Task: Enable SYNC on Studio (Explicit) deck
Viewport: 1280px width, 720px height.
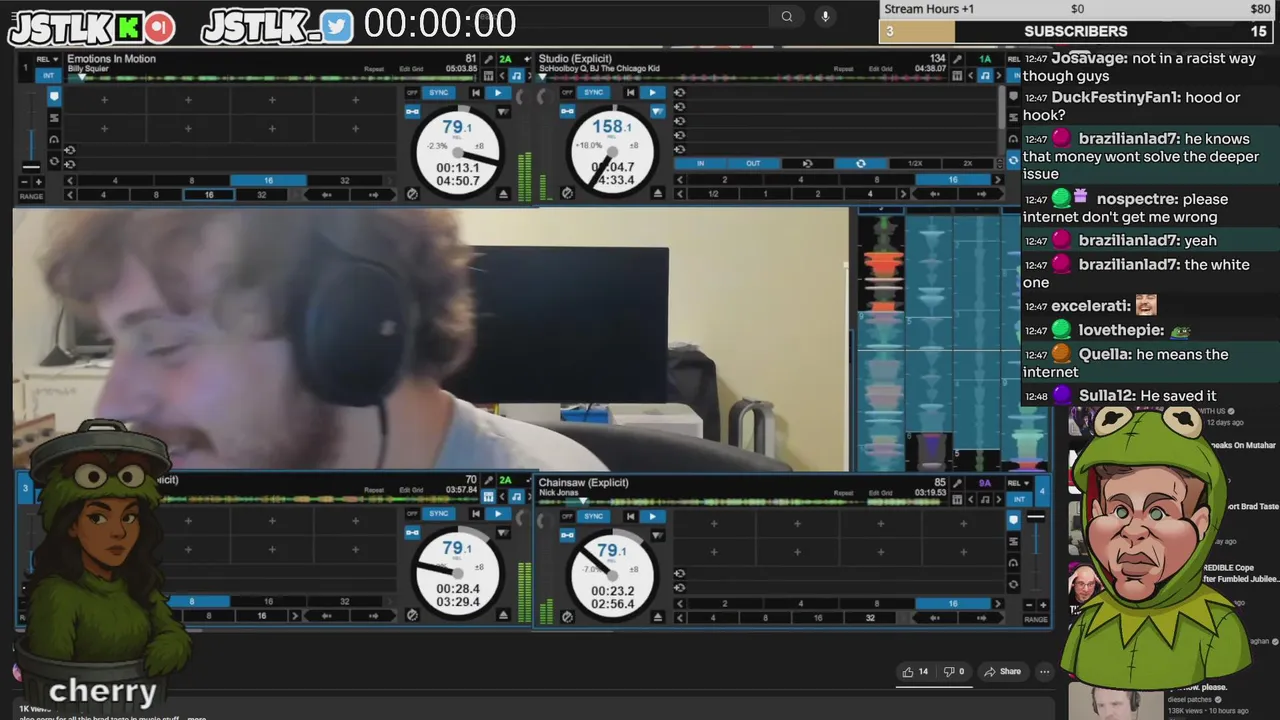Action: 594,93
